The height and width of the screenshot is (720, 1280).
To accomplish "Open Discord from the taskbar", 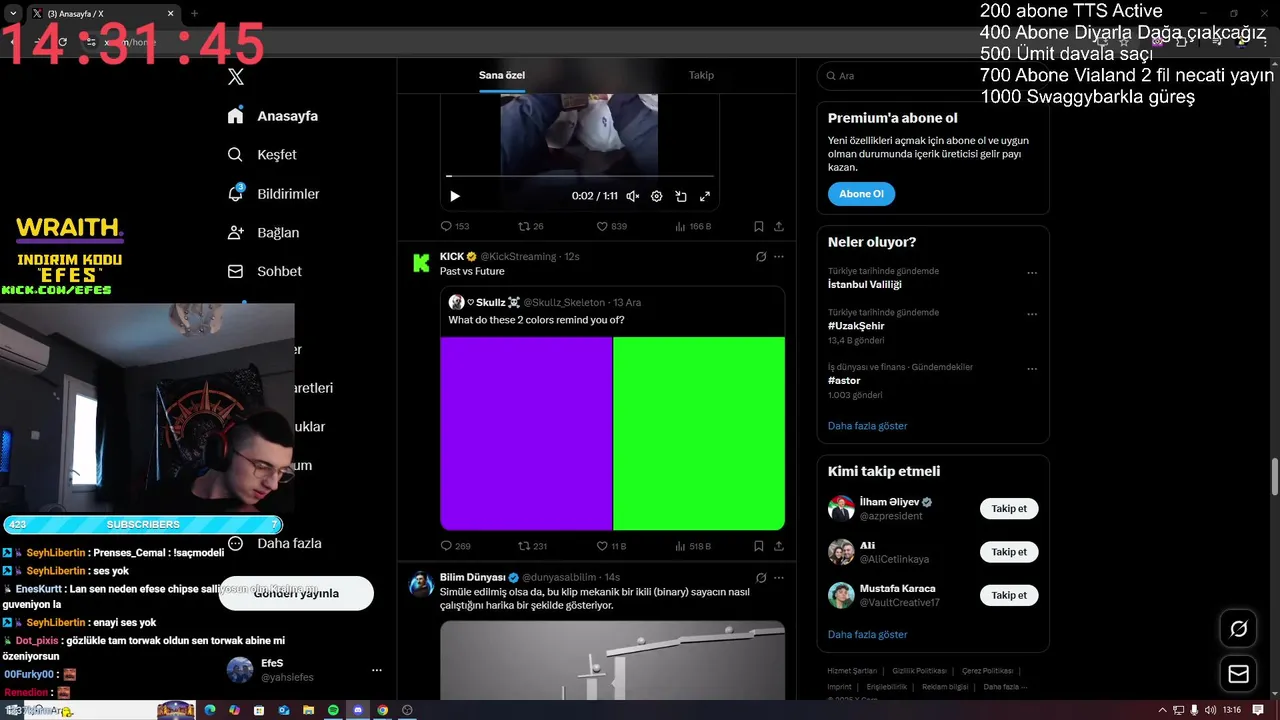I will (358, 710).
